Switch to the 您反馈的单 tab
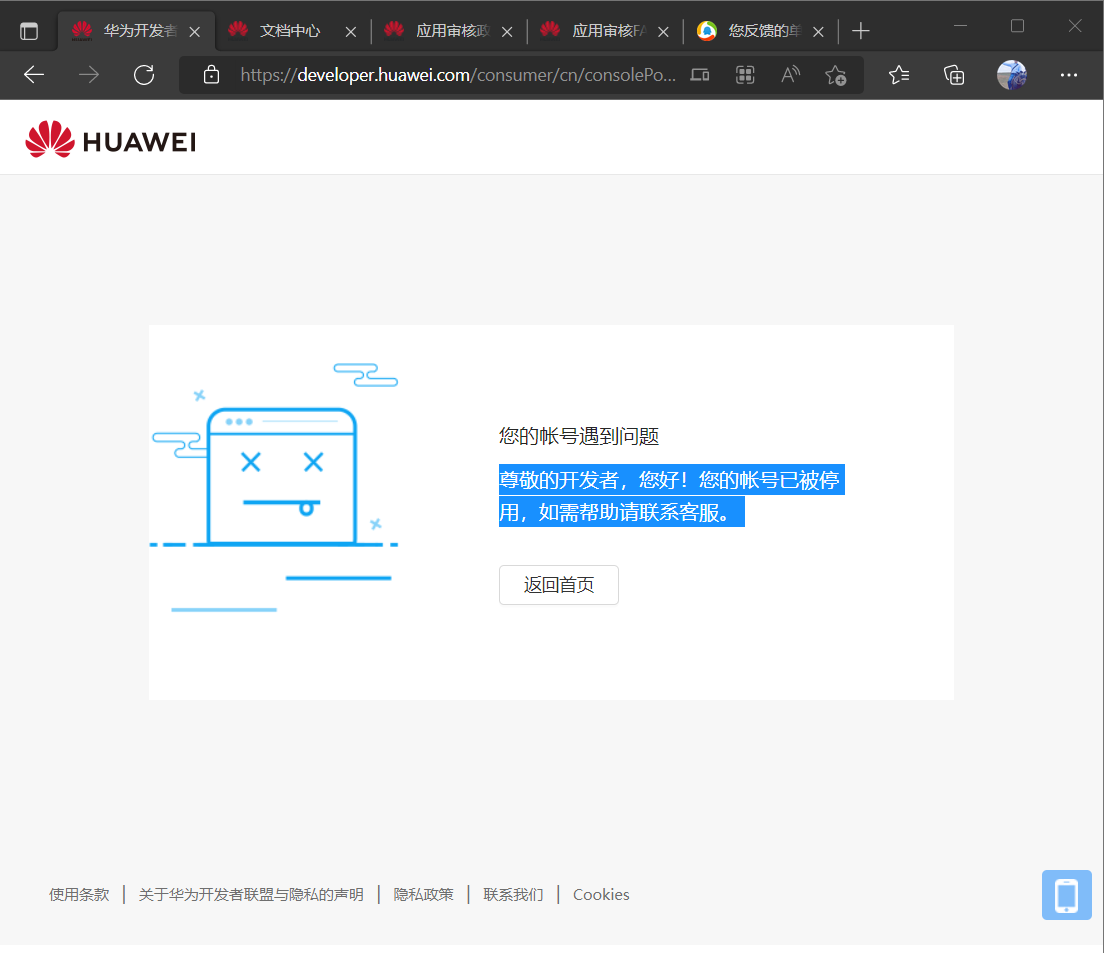This screenshot has height=953, width=1104. click(763, 31)
